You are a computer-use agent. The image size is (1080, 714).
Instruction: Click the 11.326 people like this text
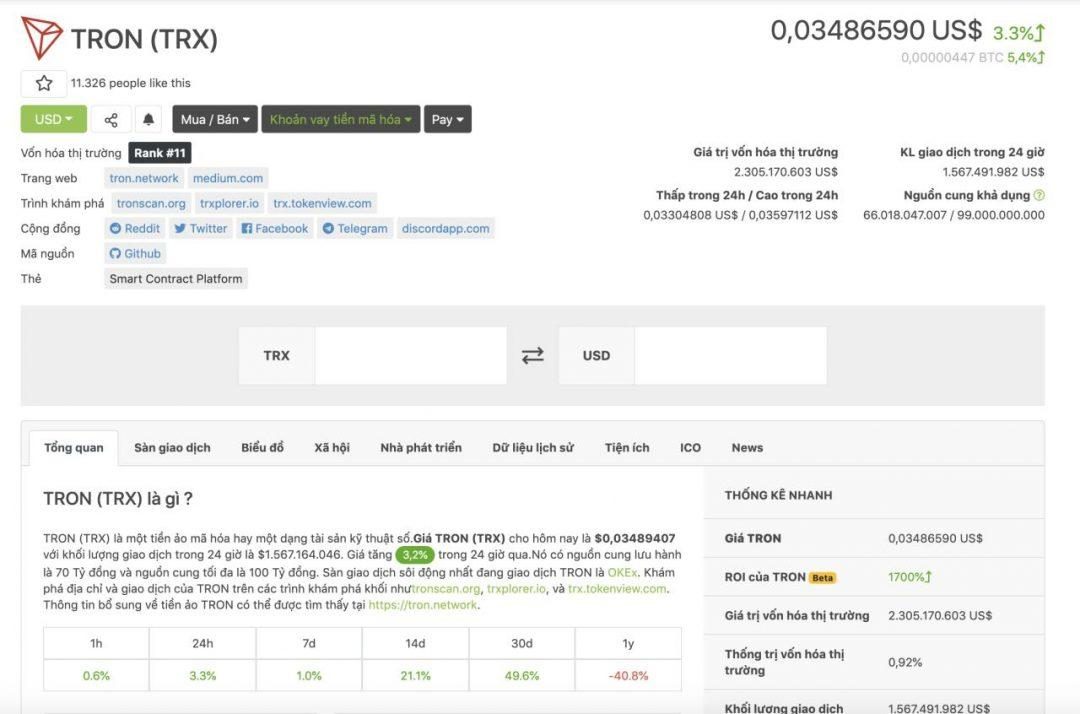point(131,83)
